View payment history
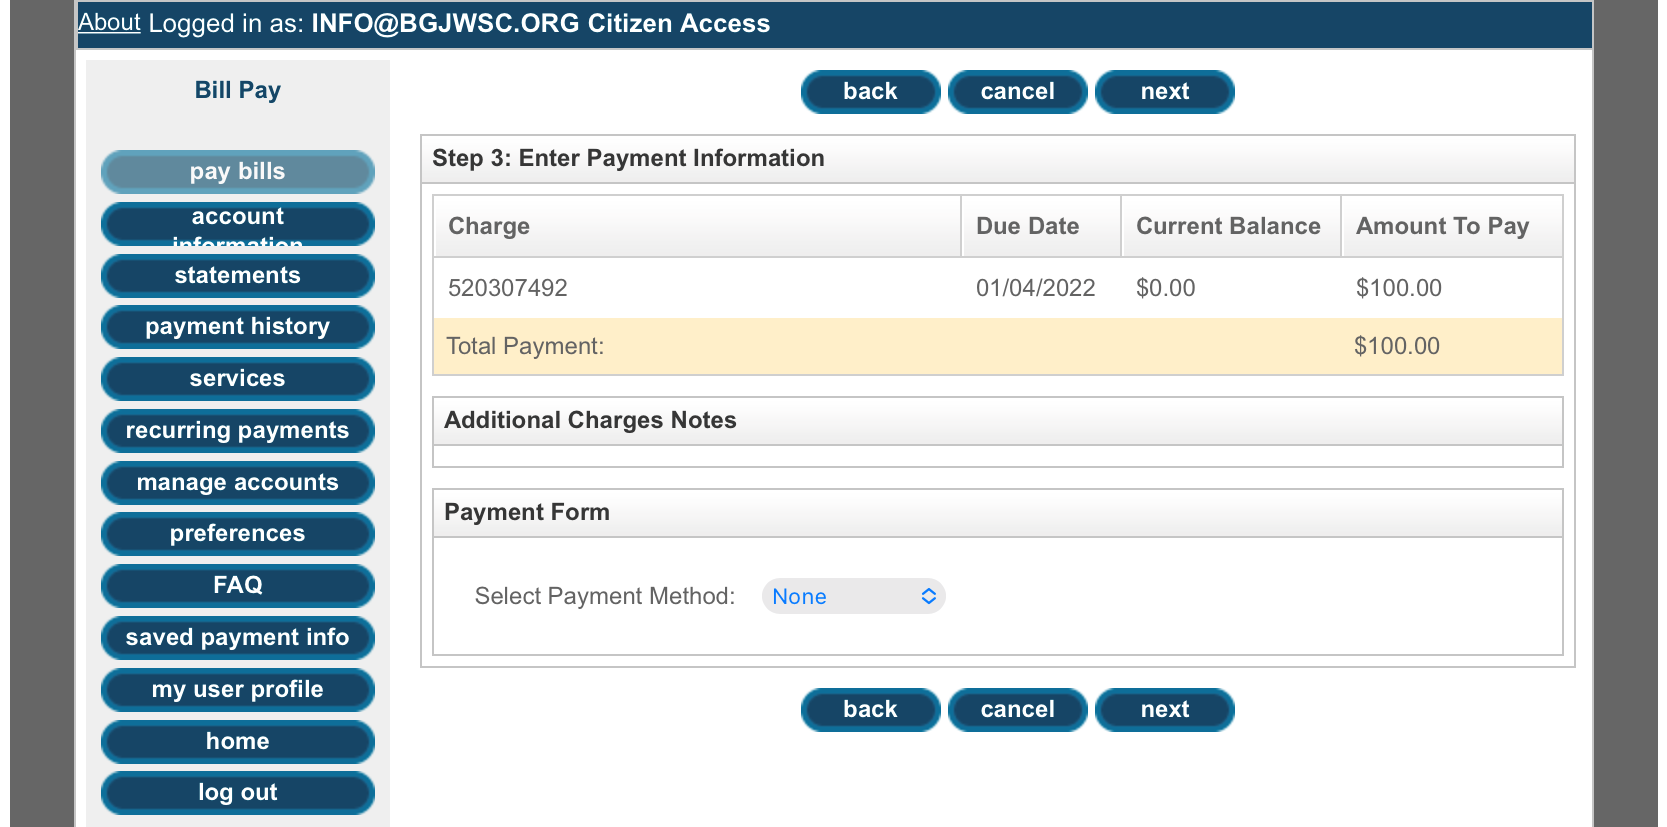Screen dimensions: 1667x827 coord(238,327)
